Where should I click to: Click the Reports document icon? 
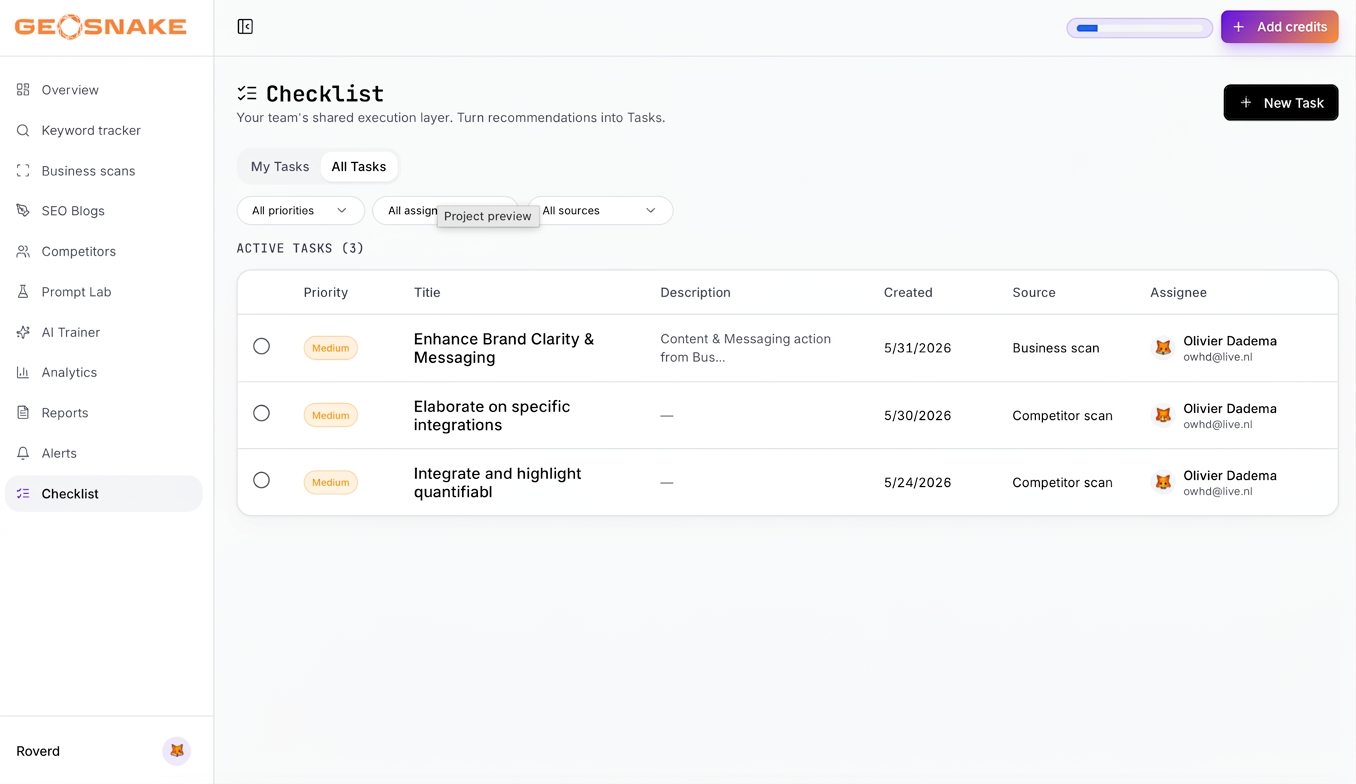point(23,413)
